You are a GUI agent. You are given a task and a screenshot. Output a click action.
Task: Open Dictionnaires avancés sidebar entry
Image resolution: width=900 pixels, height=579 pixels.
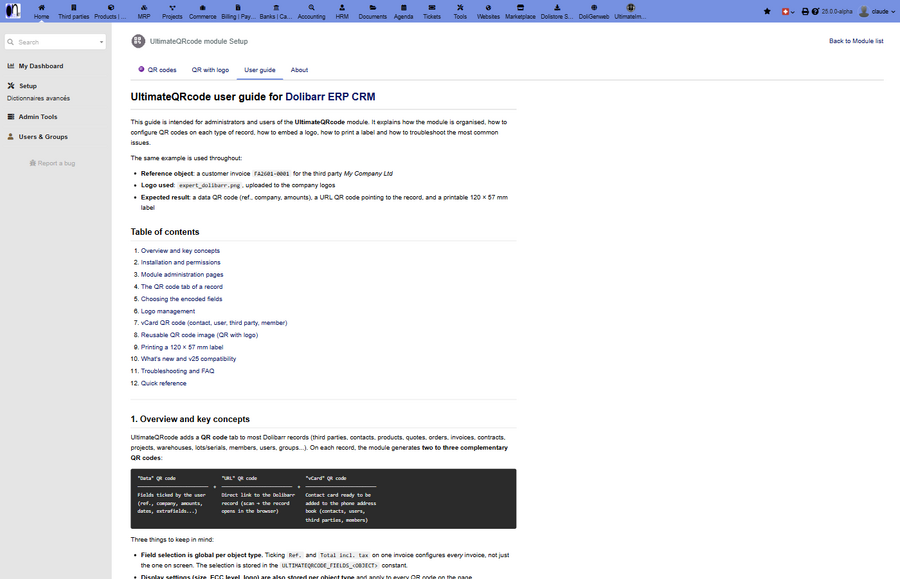point(38,98)
